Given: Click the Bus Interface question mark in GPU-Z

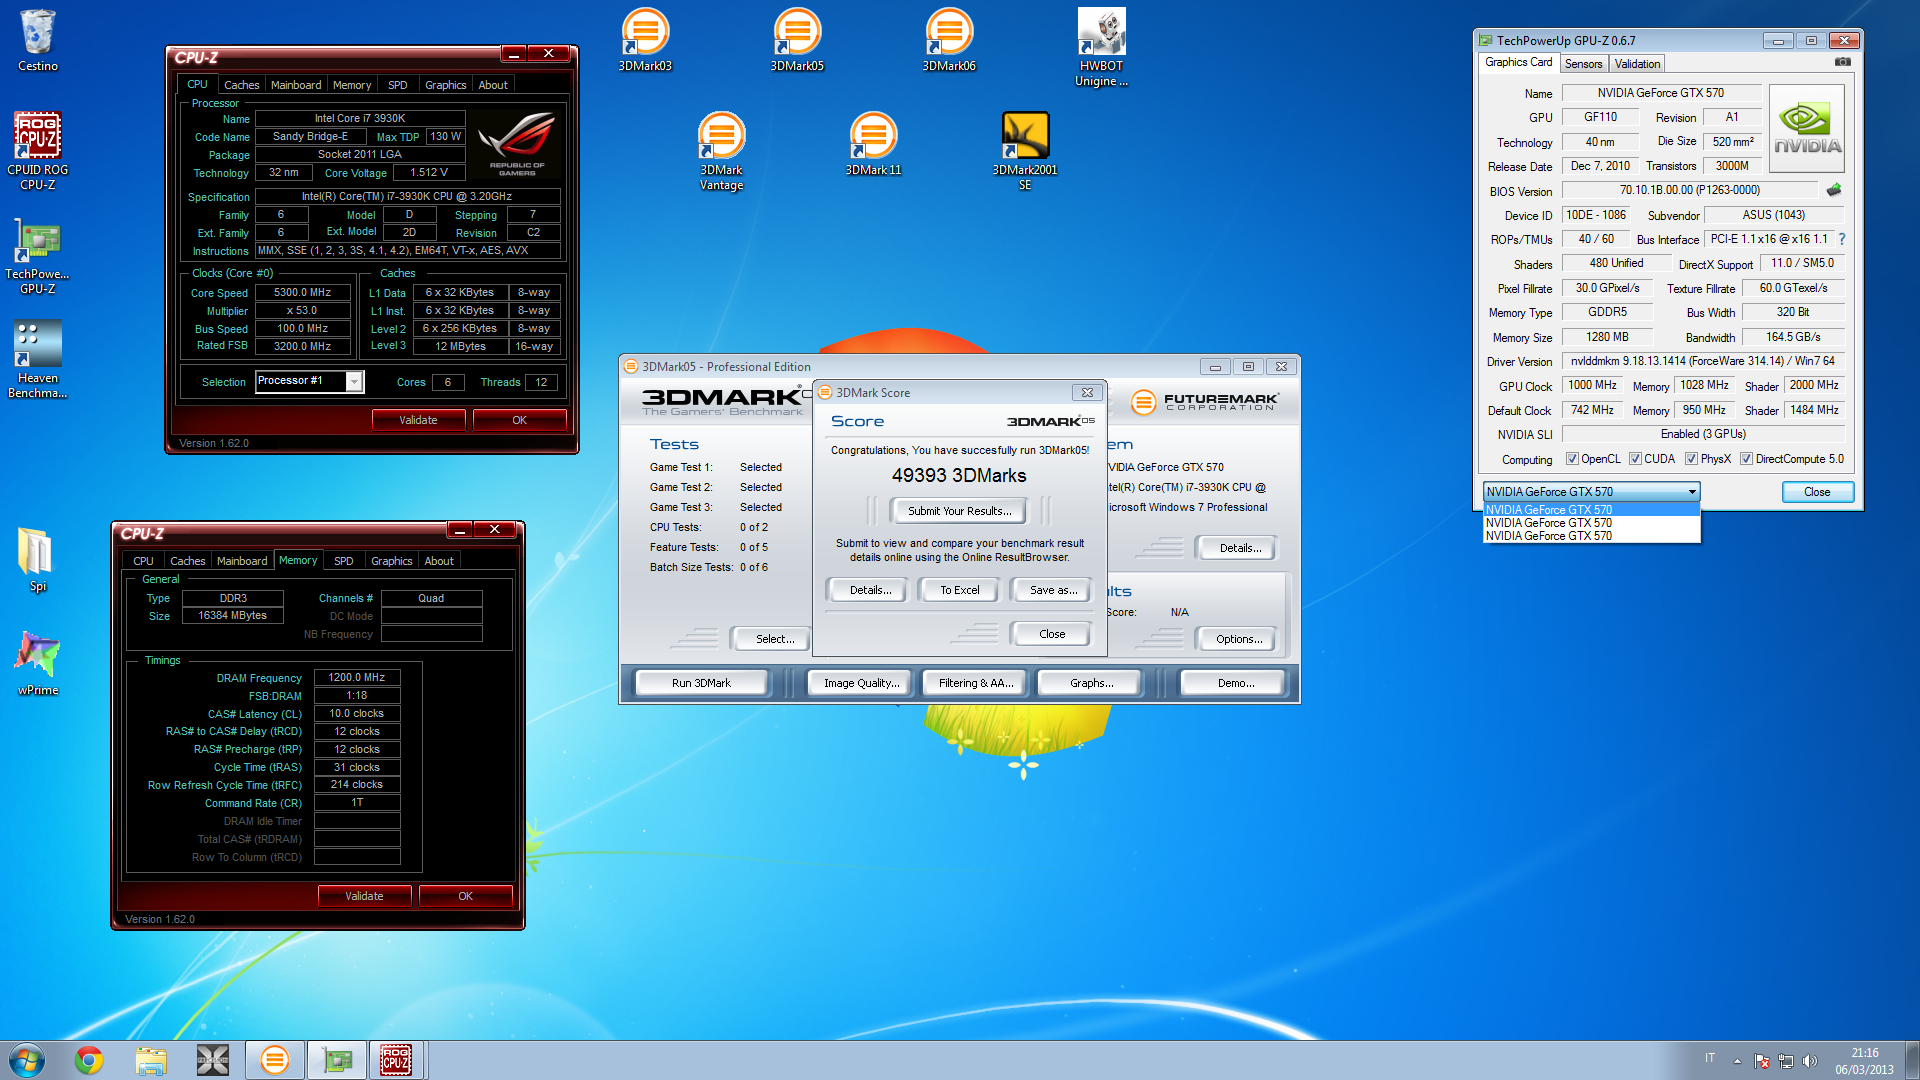Looking at the screenshot, I should click(x=1842, y=240).
